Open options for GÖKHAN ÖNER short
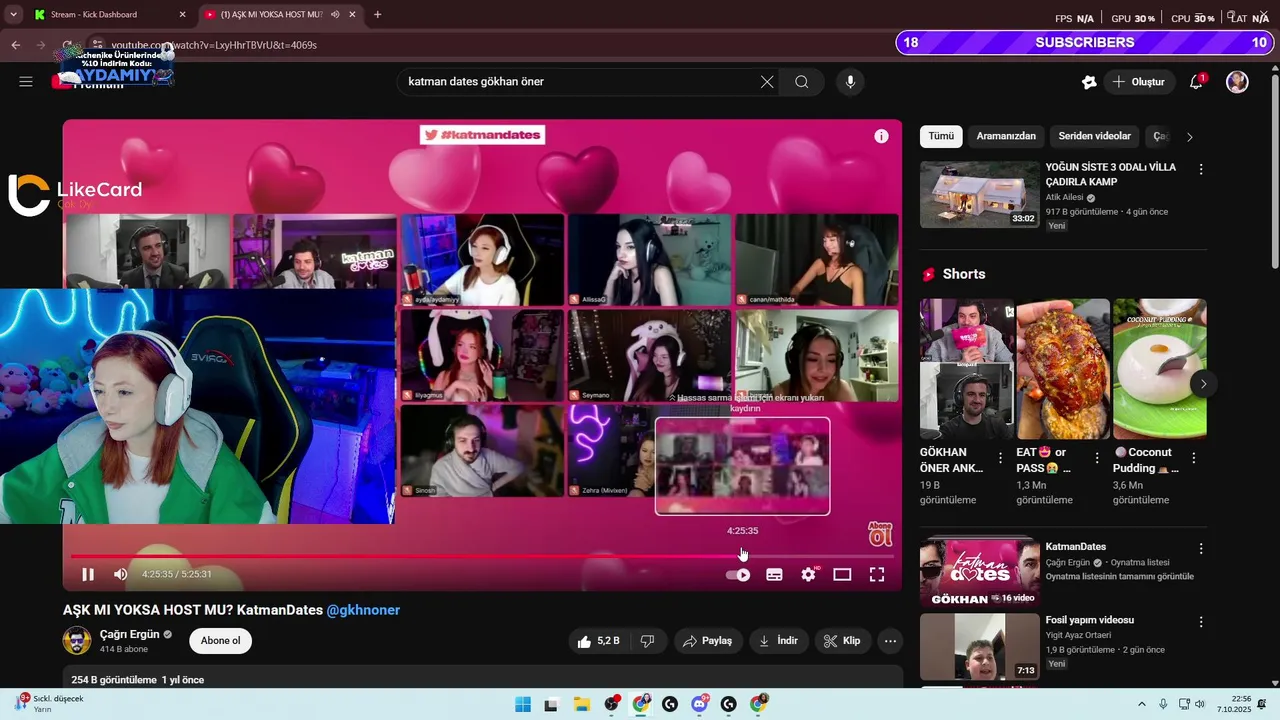This screenshot has width=1280, height=720. [x=1001, y=459]
